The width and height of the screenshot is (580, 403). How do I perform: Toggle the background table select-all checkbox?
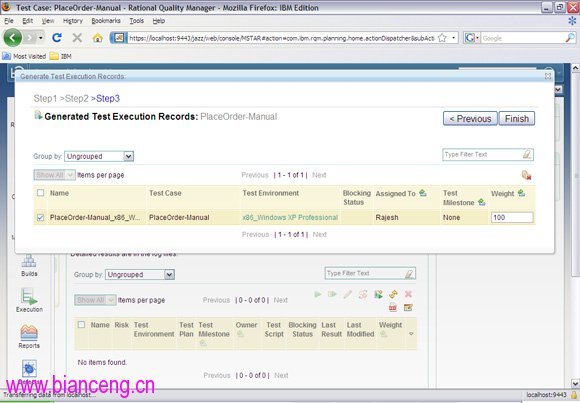pos(81,325)
